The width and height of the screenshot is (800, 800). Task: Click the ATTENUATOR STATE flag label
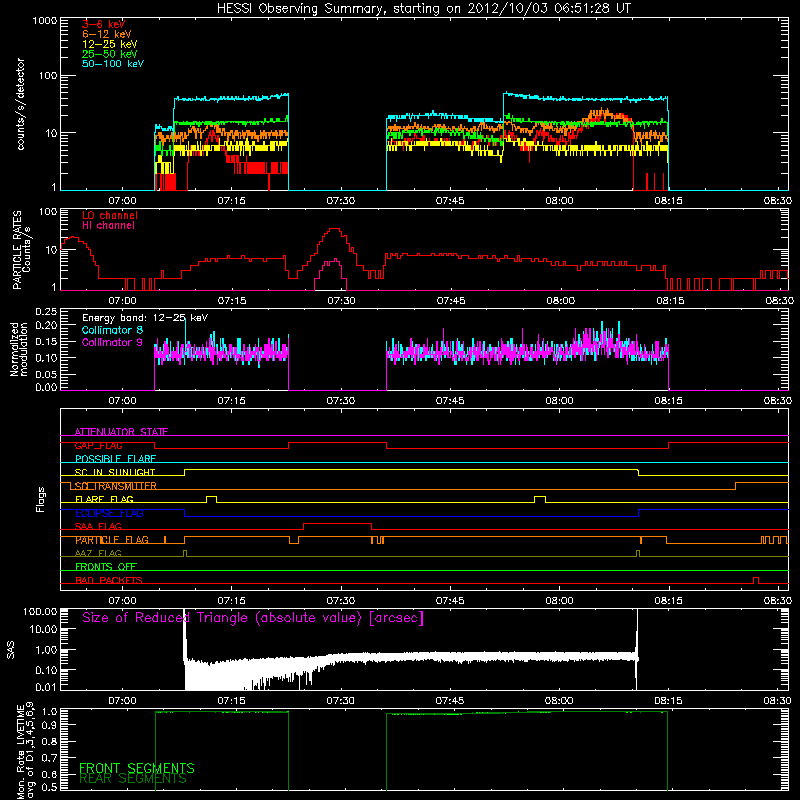click(x=121, y=432)
